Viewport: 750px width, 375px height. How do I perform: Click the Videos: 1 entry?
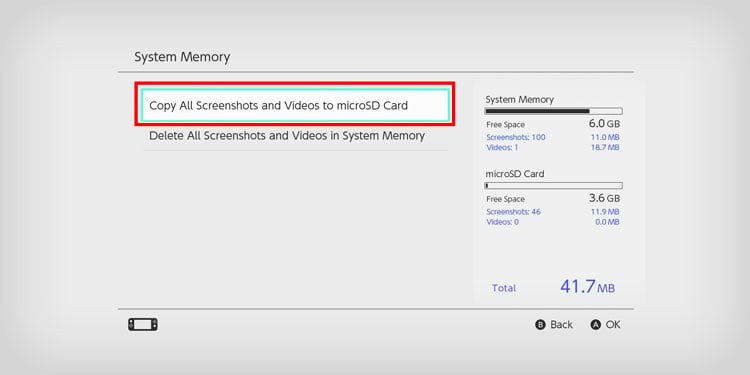[502, 148]
